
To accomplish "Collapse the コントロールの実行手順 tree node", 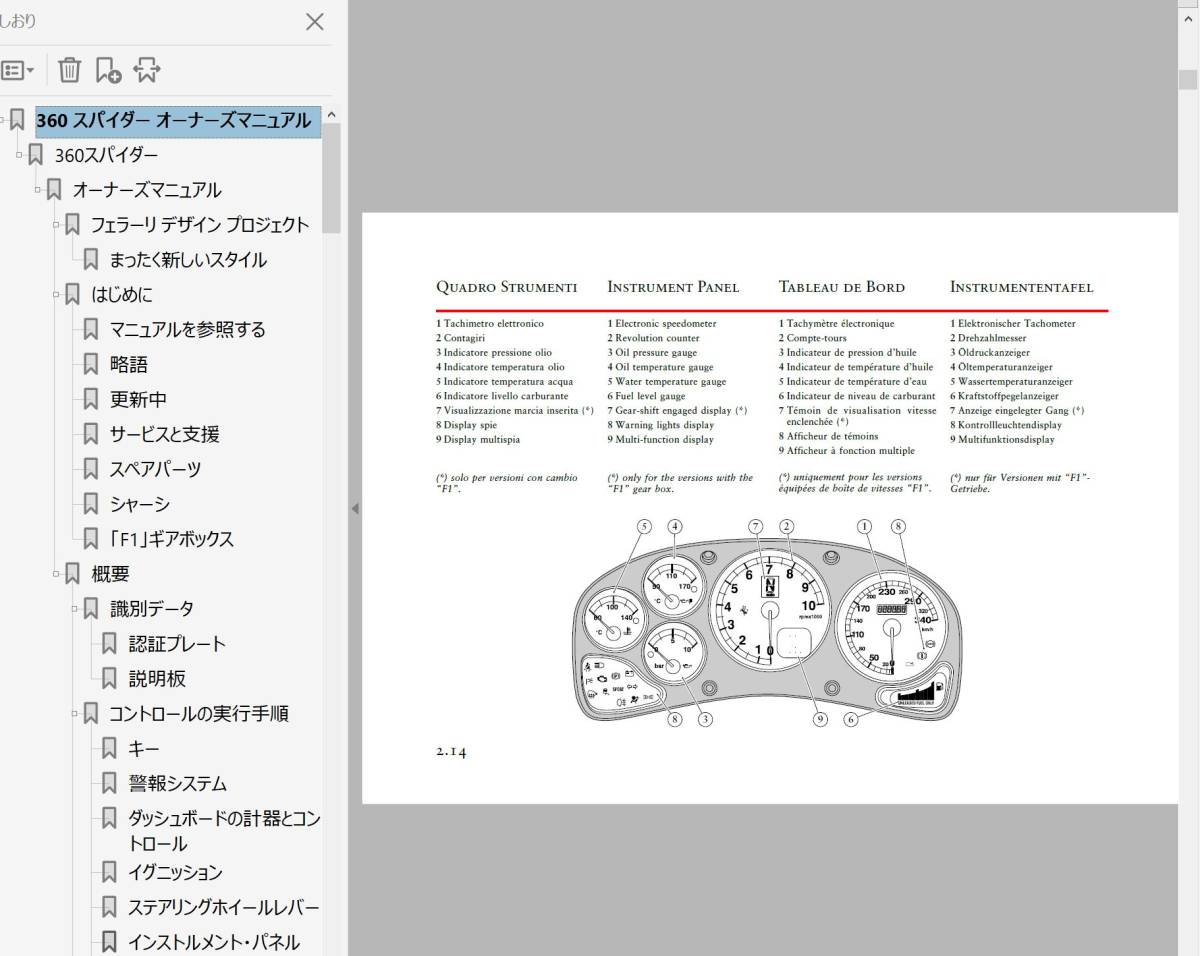I will (75, 713).
